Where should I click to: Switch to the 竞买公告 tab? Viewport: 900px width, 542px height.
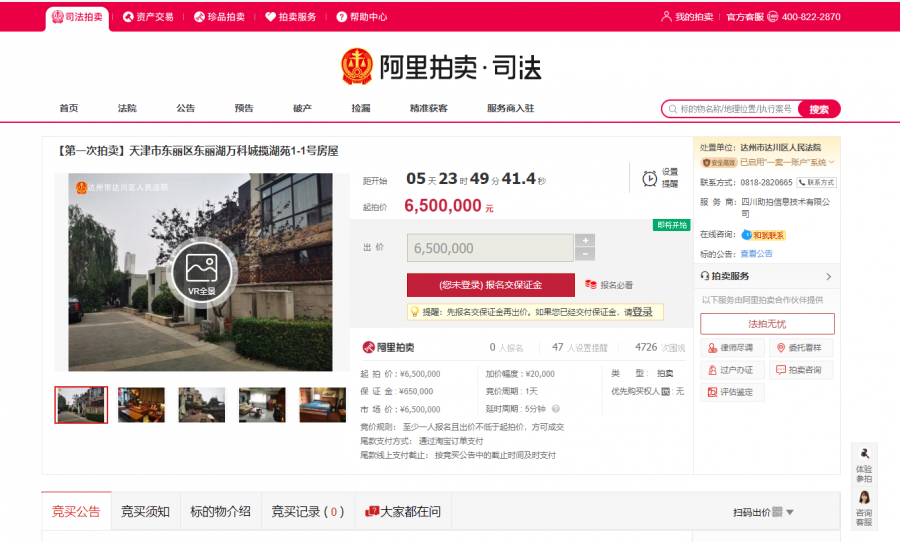(76, 512)
